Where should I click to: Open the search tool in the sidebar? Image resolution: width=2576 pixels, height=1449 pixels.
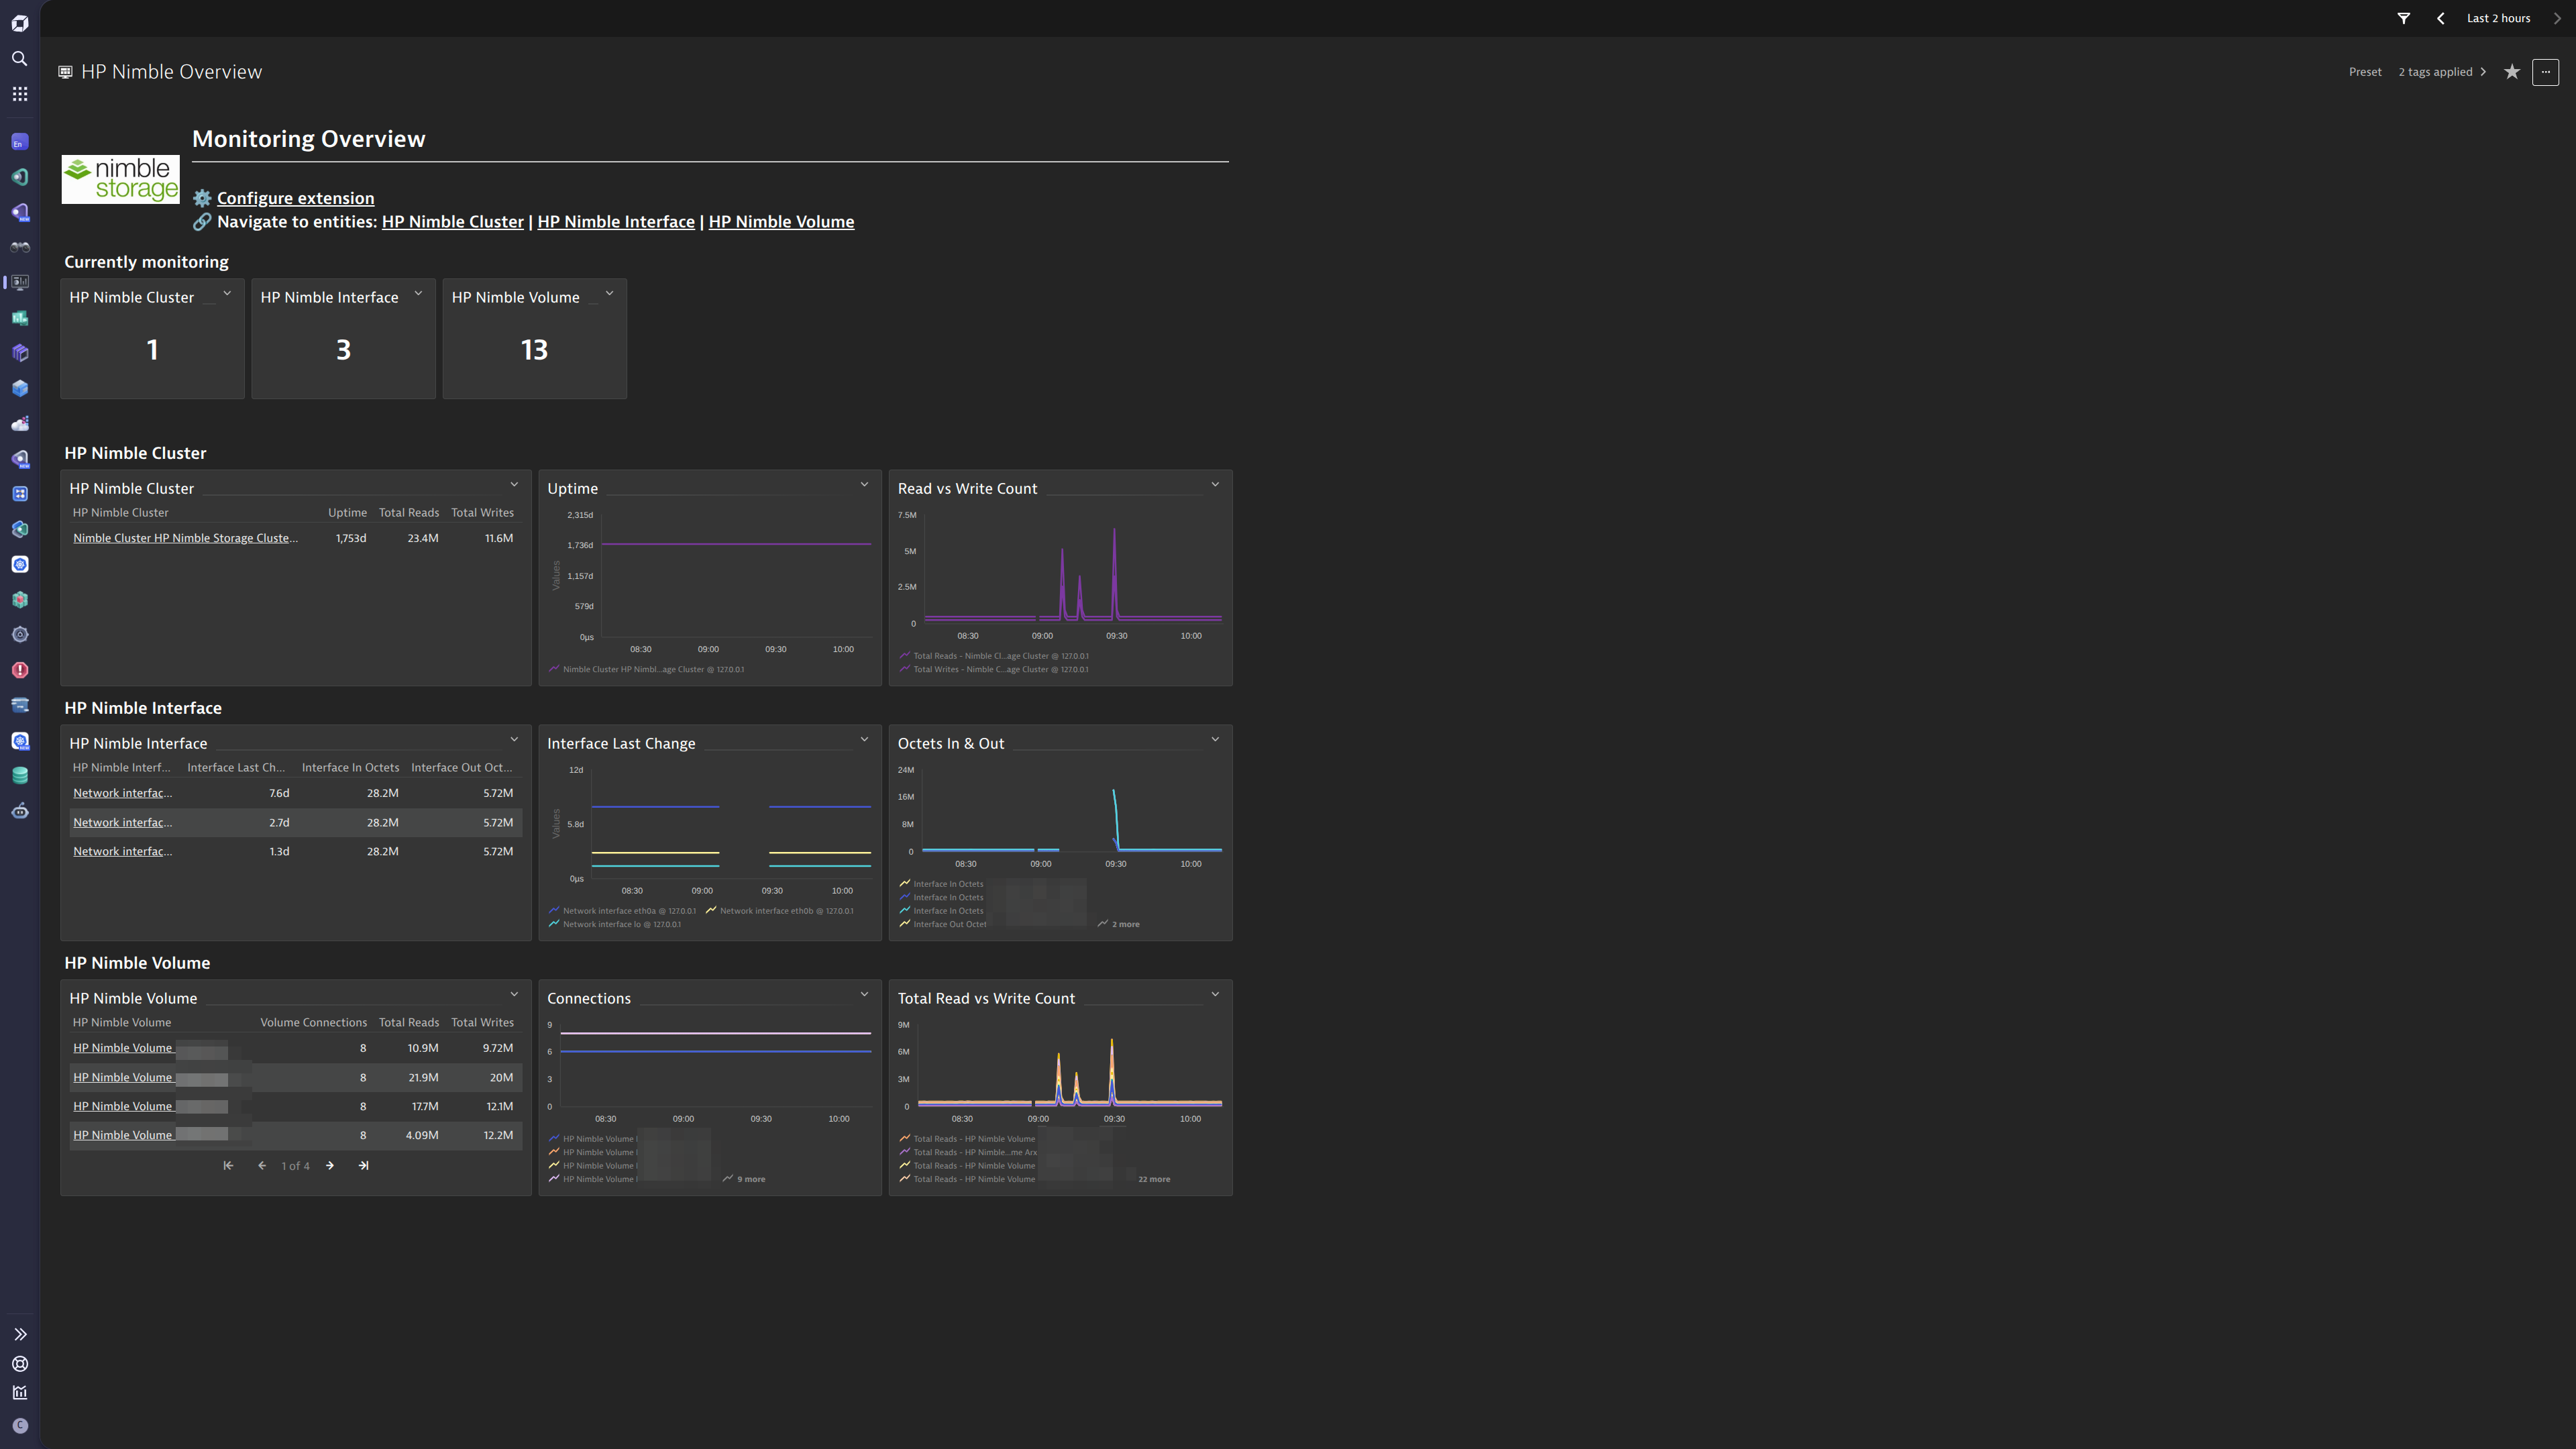(x=19, y=58)
